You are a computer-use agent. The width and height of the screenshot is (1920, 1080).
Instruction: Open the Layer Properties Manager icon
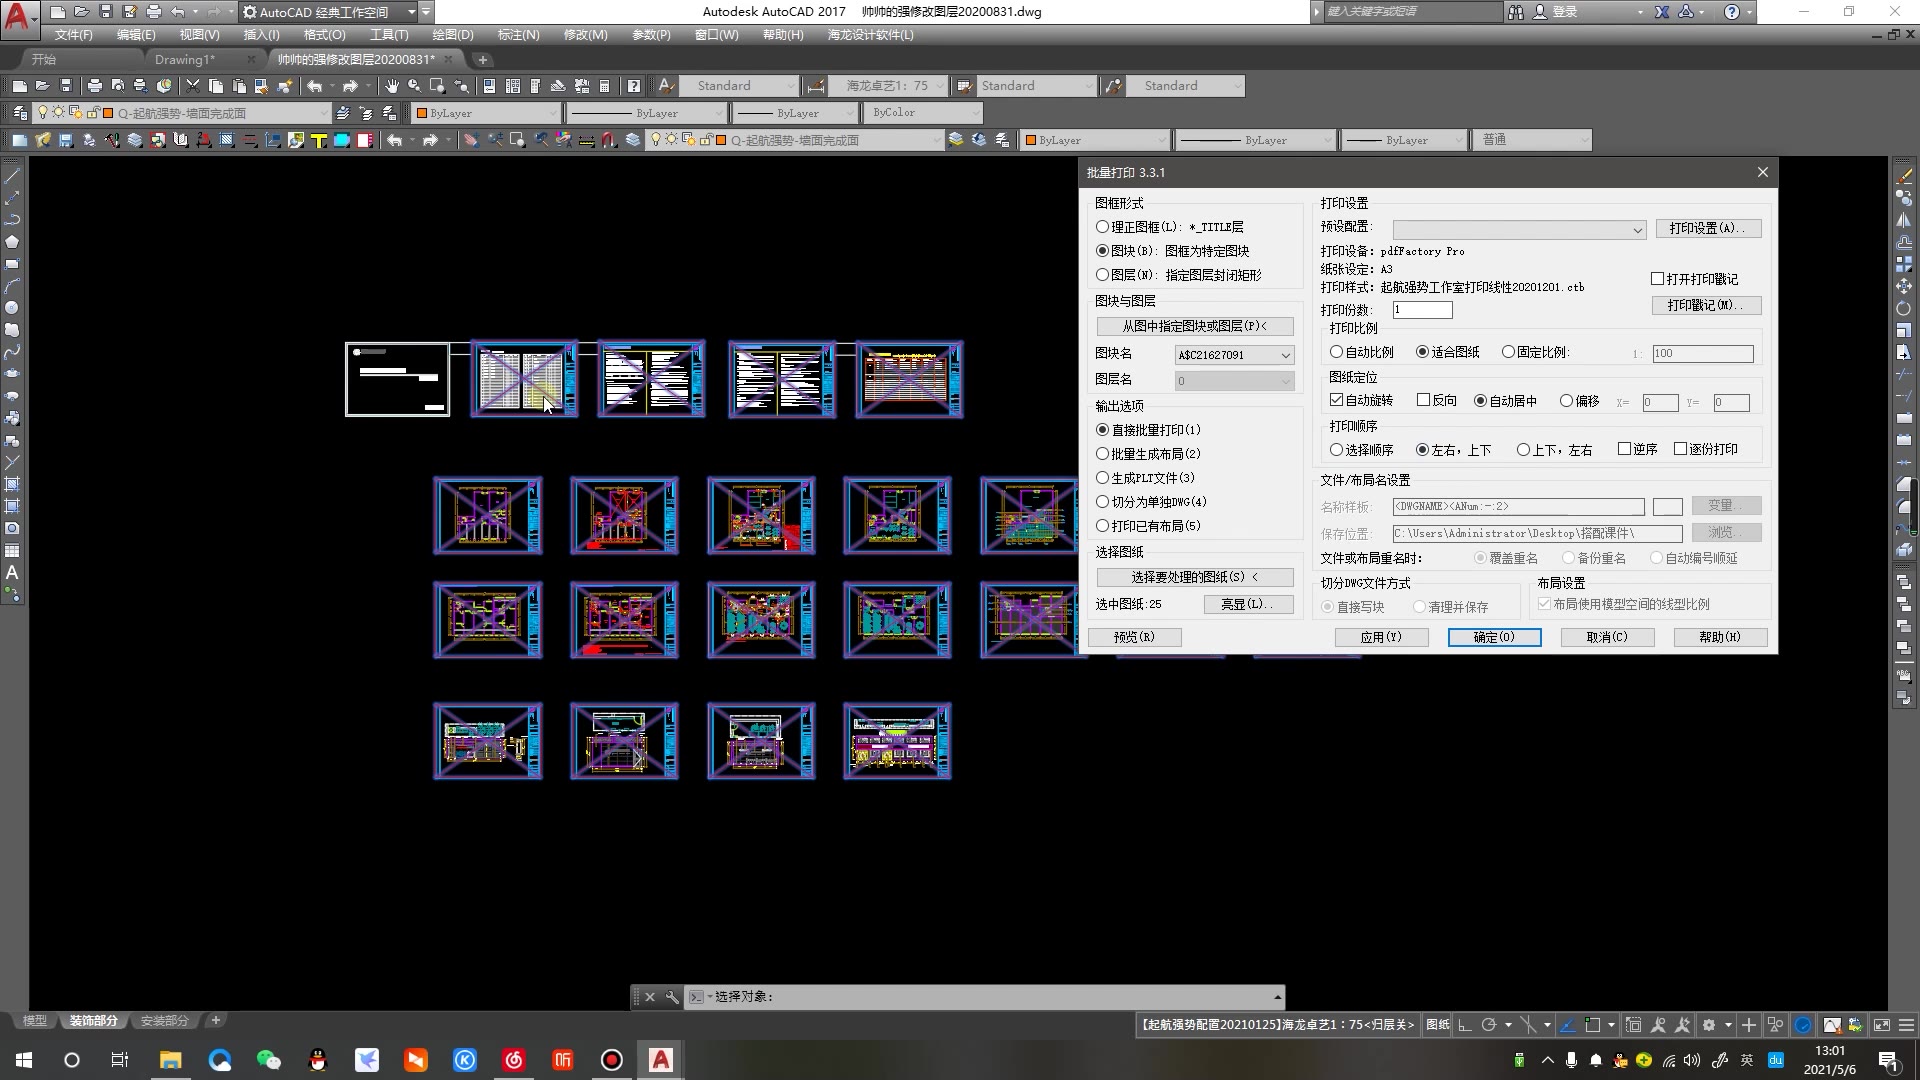pos(20,113)
